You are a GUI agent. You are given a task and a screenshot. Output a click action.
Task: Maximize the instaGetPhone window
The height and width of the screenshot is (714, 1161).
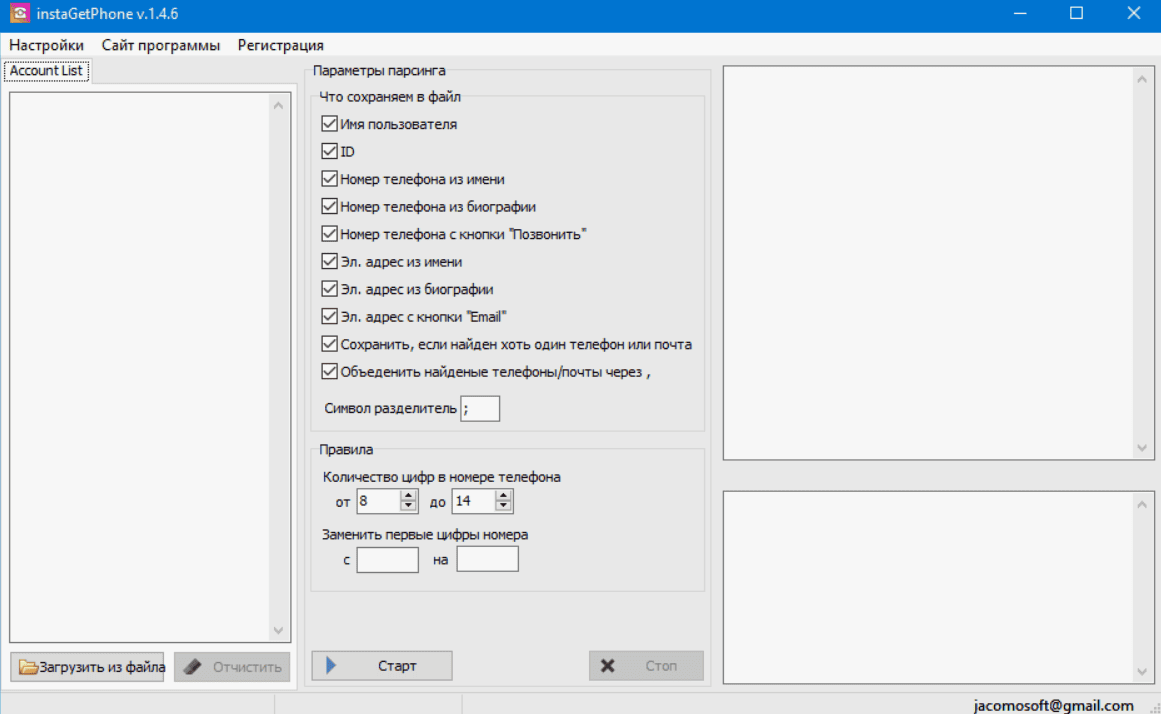pos(1077,13)
